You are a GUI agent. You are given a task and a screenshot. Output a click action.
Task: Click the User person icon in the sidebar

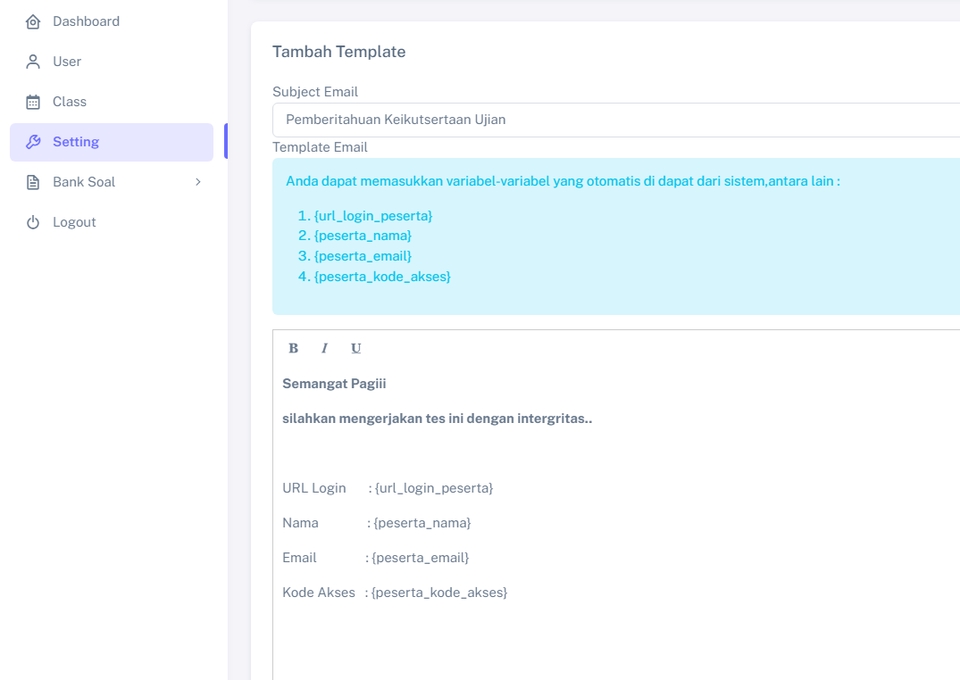(31, 61)
